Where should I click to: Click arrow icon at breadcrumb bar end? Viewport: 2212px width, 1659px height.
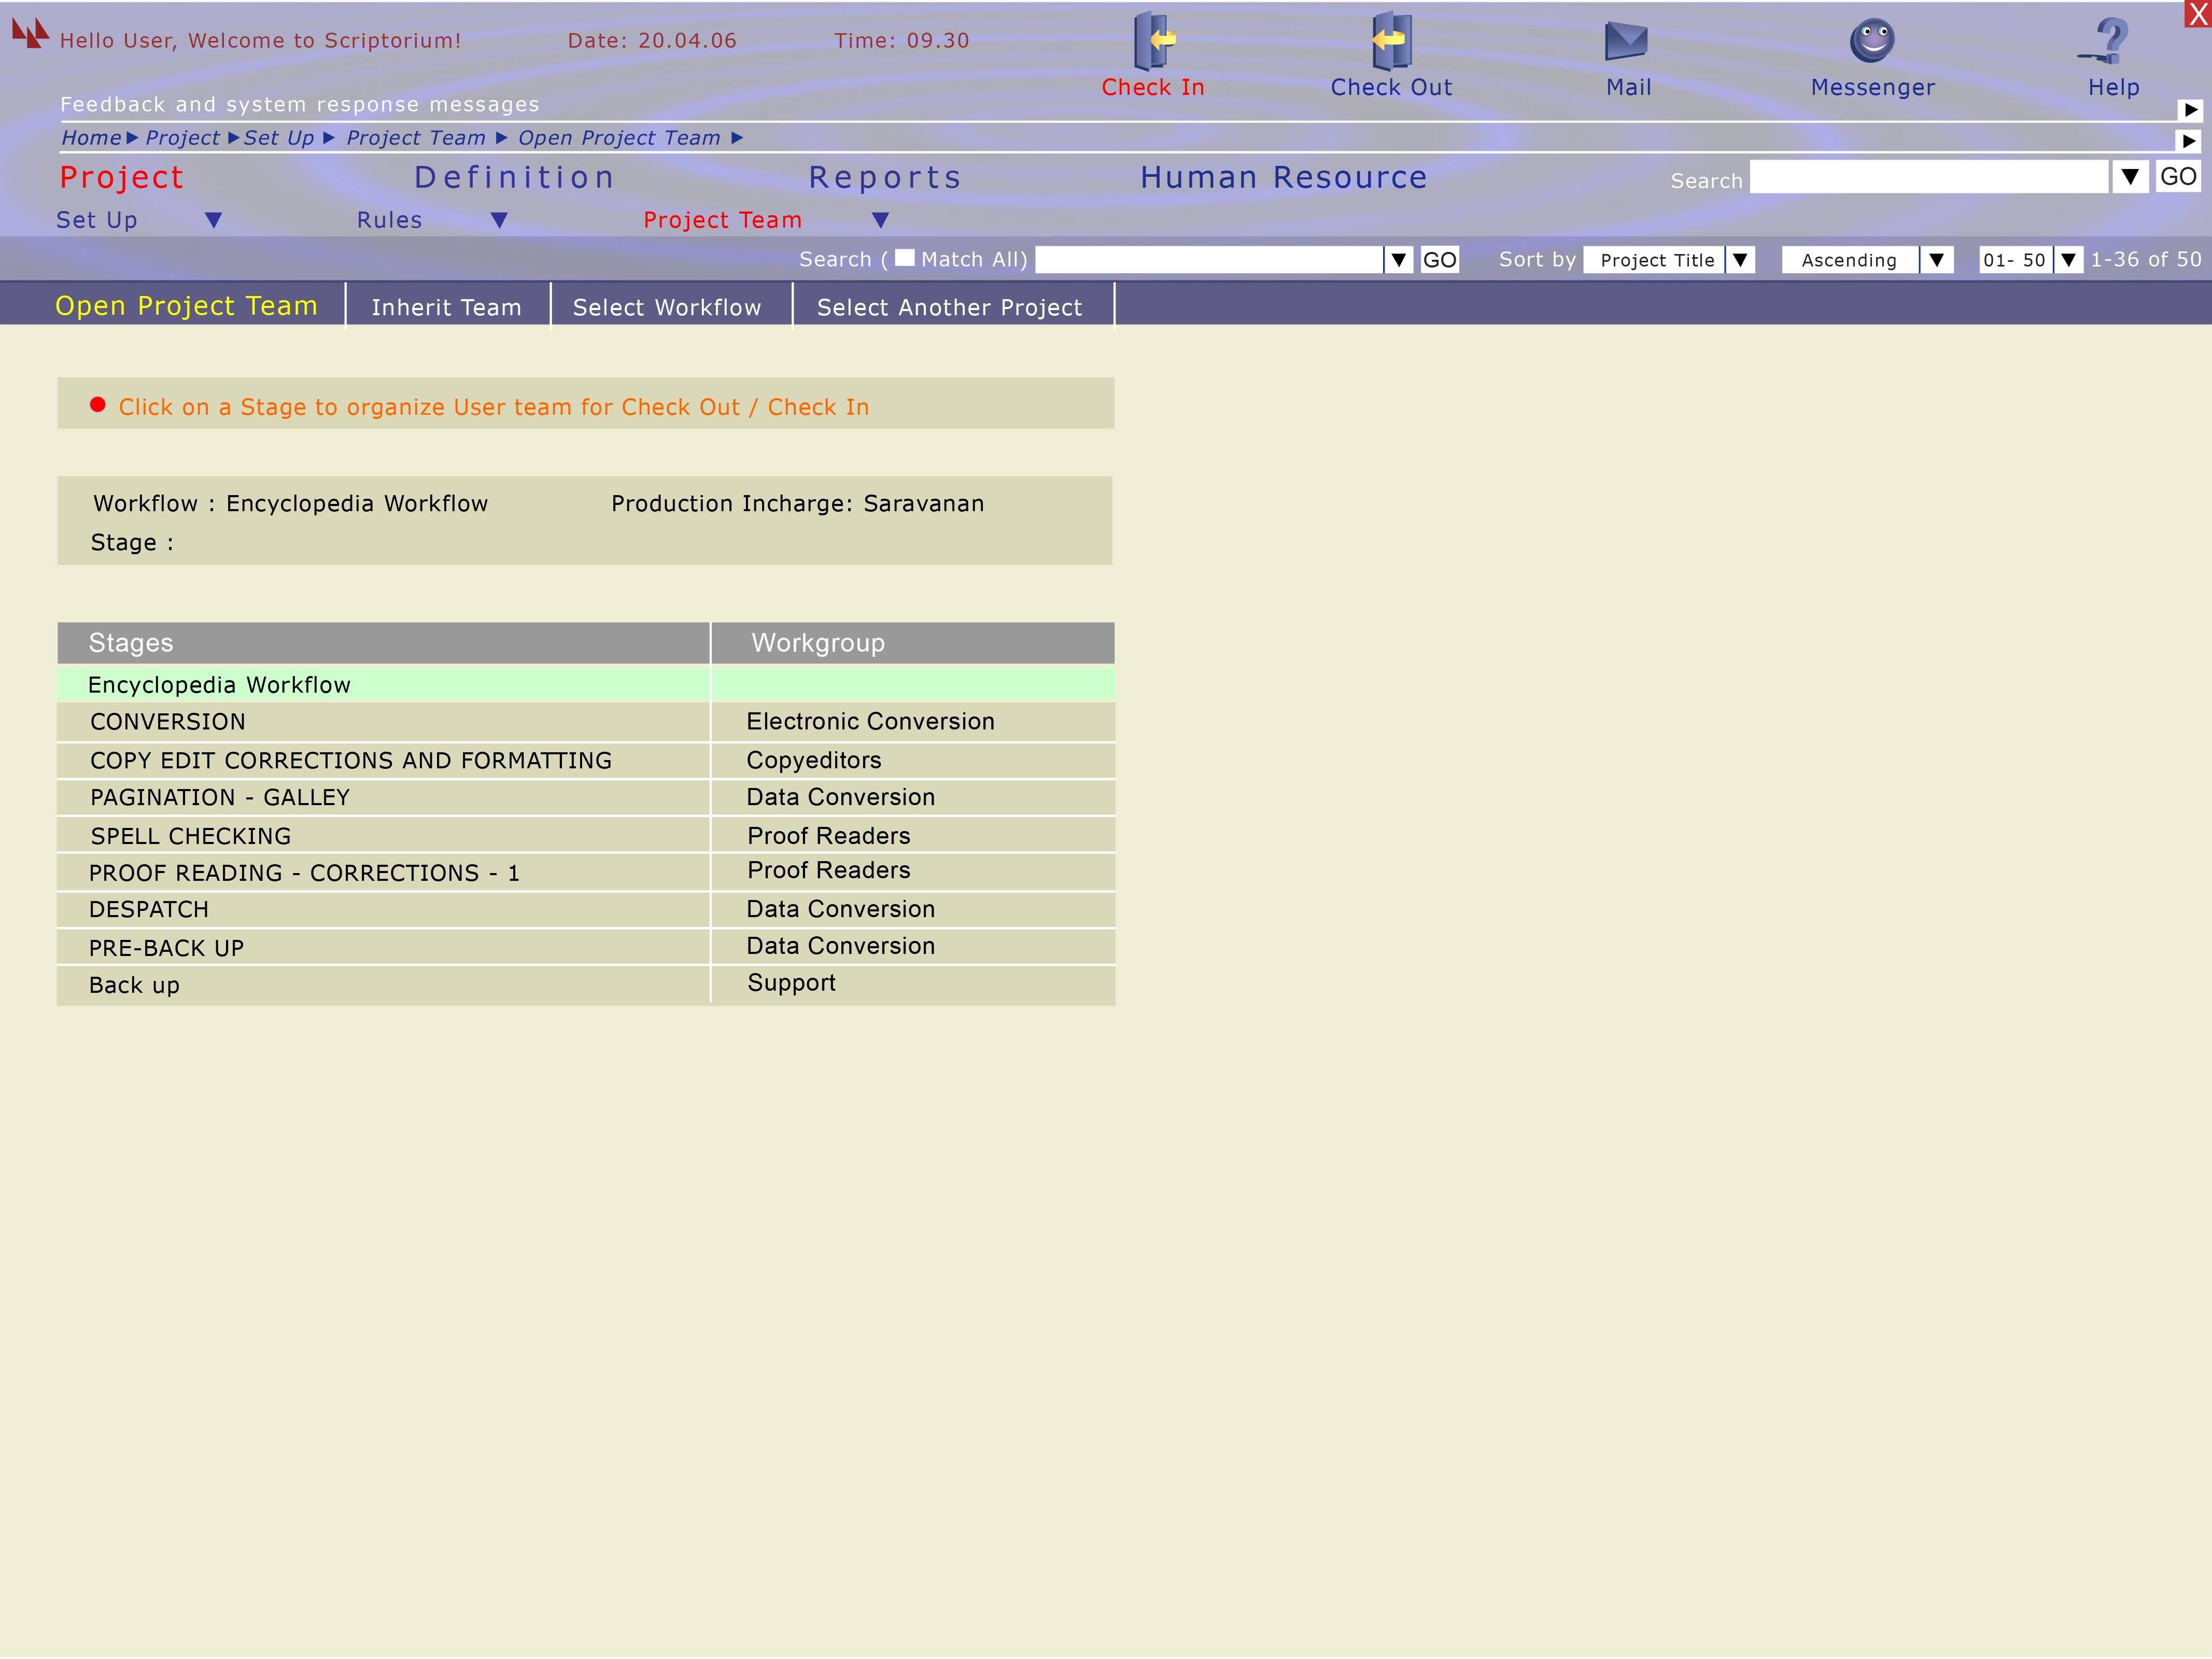click(2189, 141)
